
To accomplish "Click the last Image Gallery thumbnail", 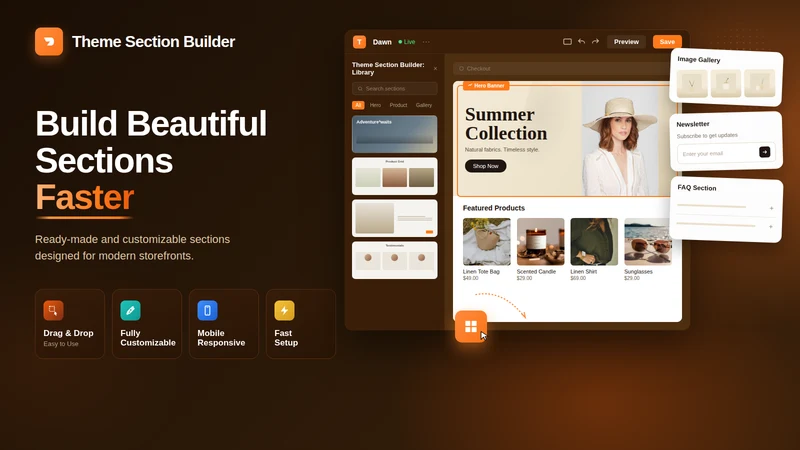I will 759,83.
